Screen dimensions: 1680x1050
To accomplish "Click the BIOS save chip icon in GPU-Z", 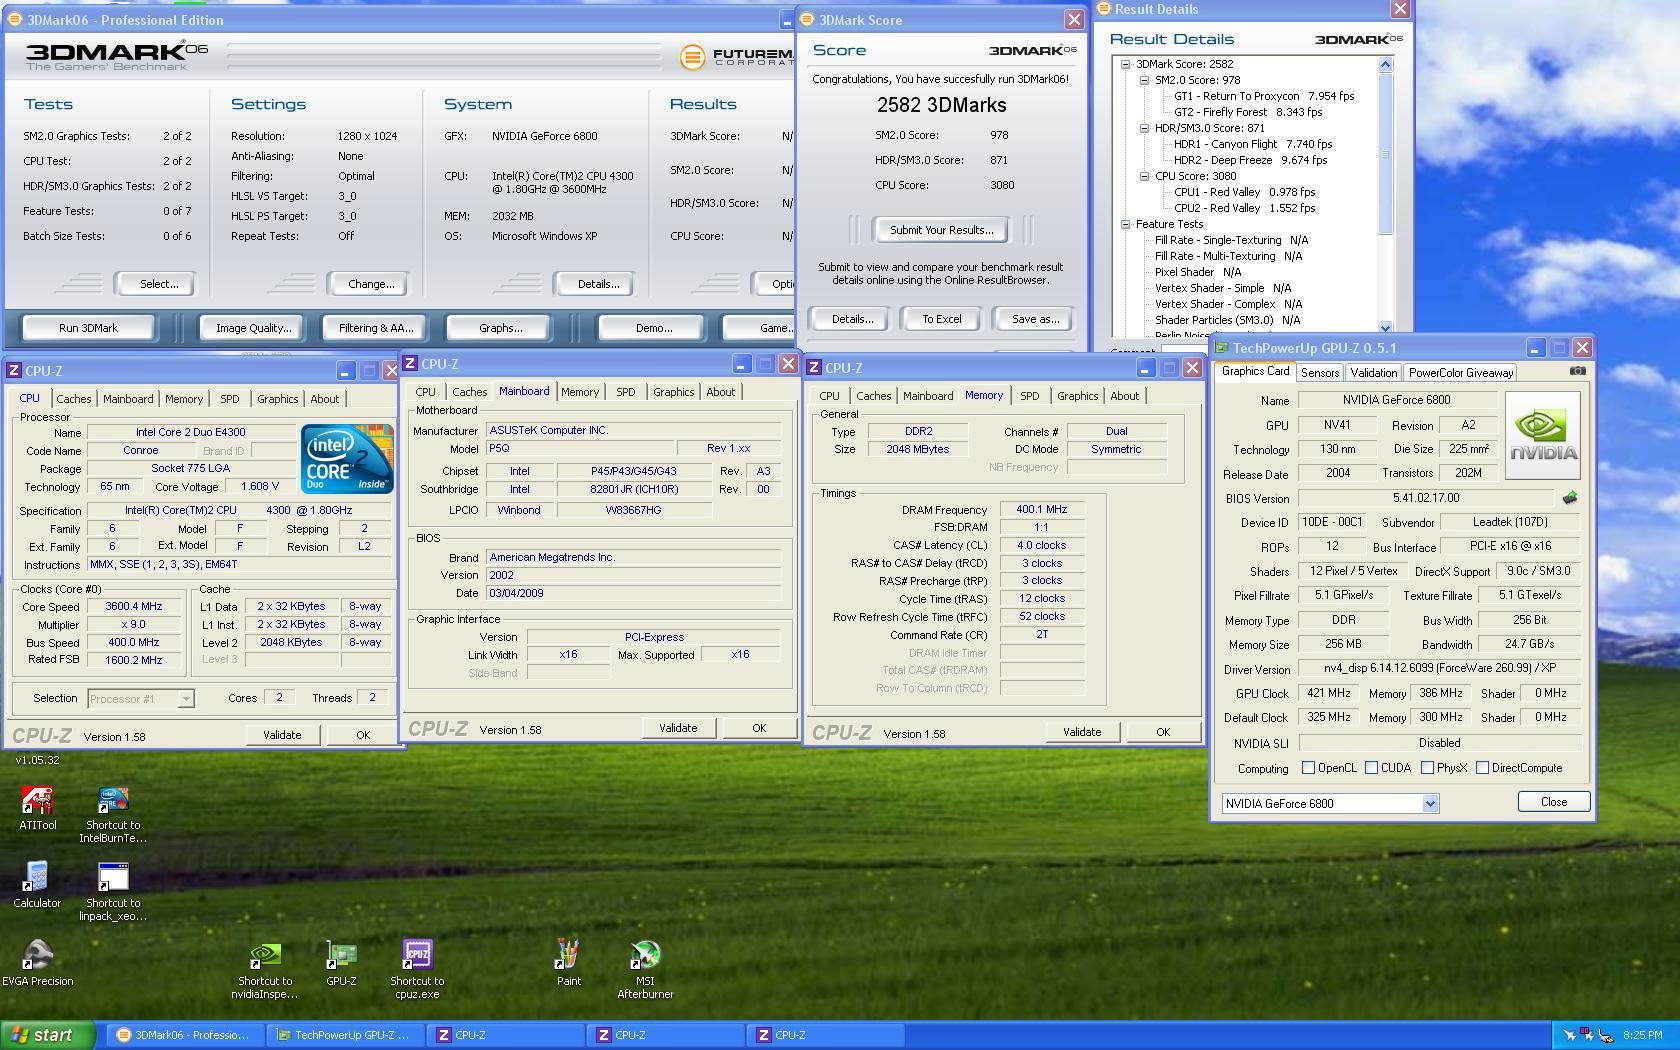I will [1570, 497].
